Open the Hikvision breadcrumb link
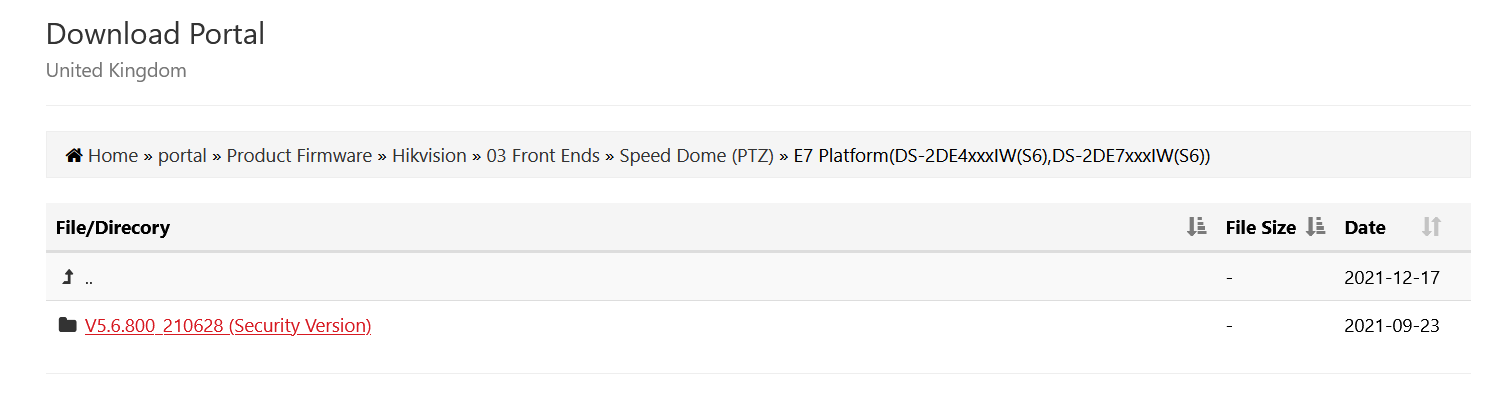The width and height of the screenshot is (1502, 419). point(429,156)
